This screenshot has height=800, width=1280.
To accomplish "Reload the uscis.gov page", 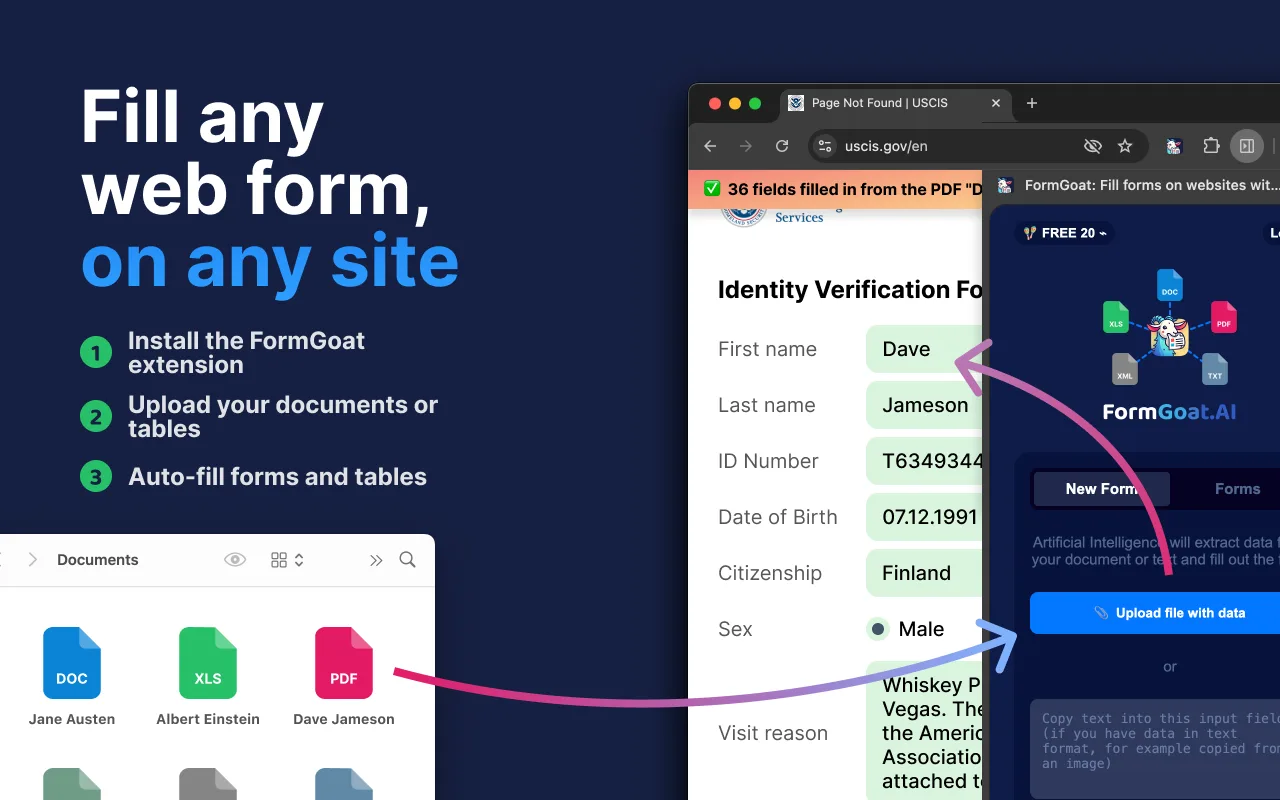I will click(782, 146).
